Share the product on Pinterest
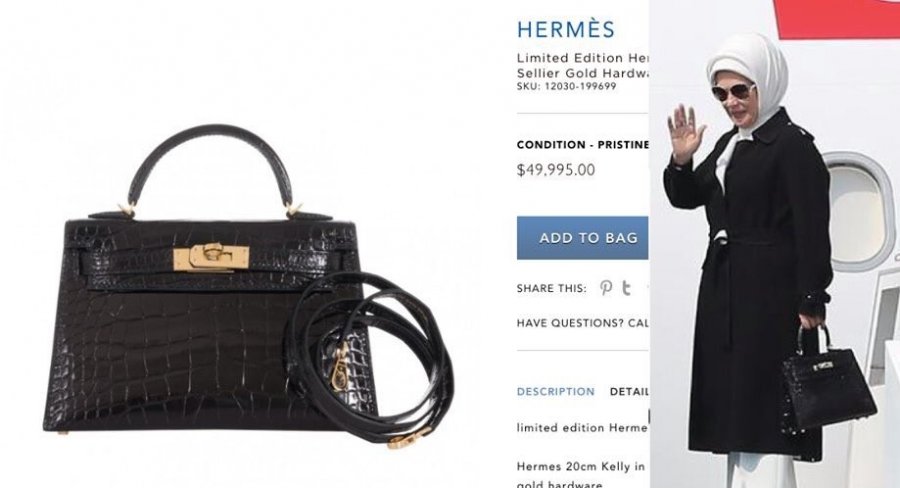This screenshot has height=488, width=900. click(606, 288)
